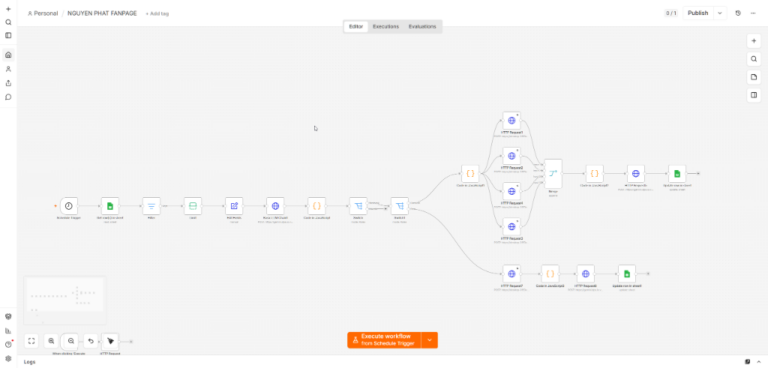
Task: Open node search on the canvas right toolbar
Action: coord(754,59)
